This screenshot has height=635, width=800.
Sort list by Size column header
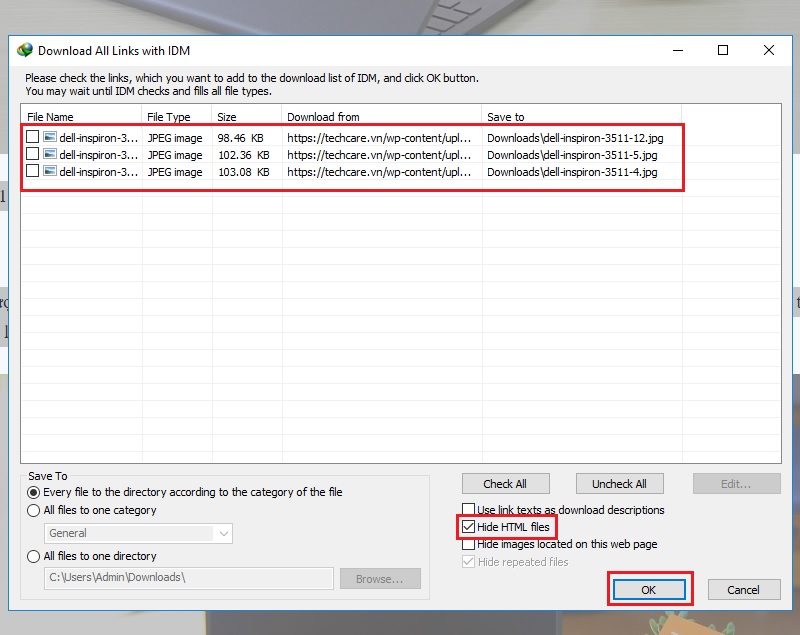pyautogui.click(x=245, y=117)
